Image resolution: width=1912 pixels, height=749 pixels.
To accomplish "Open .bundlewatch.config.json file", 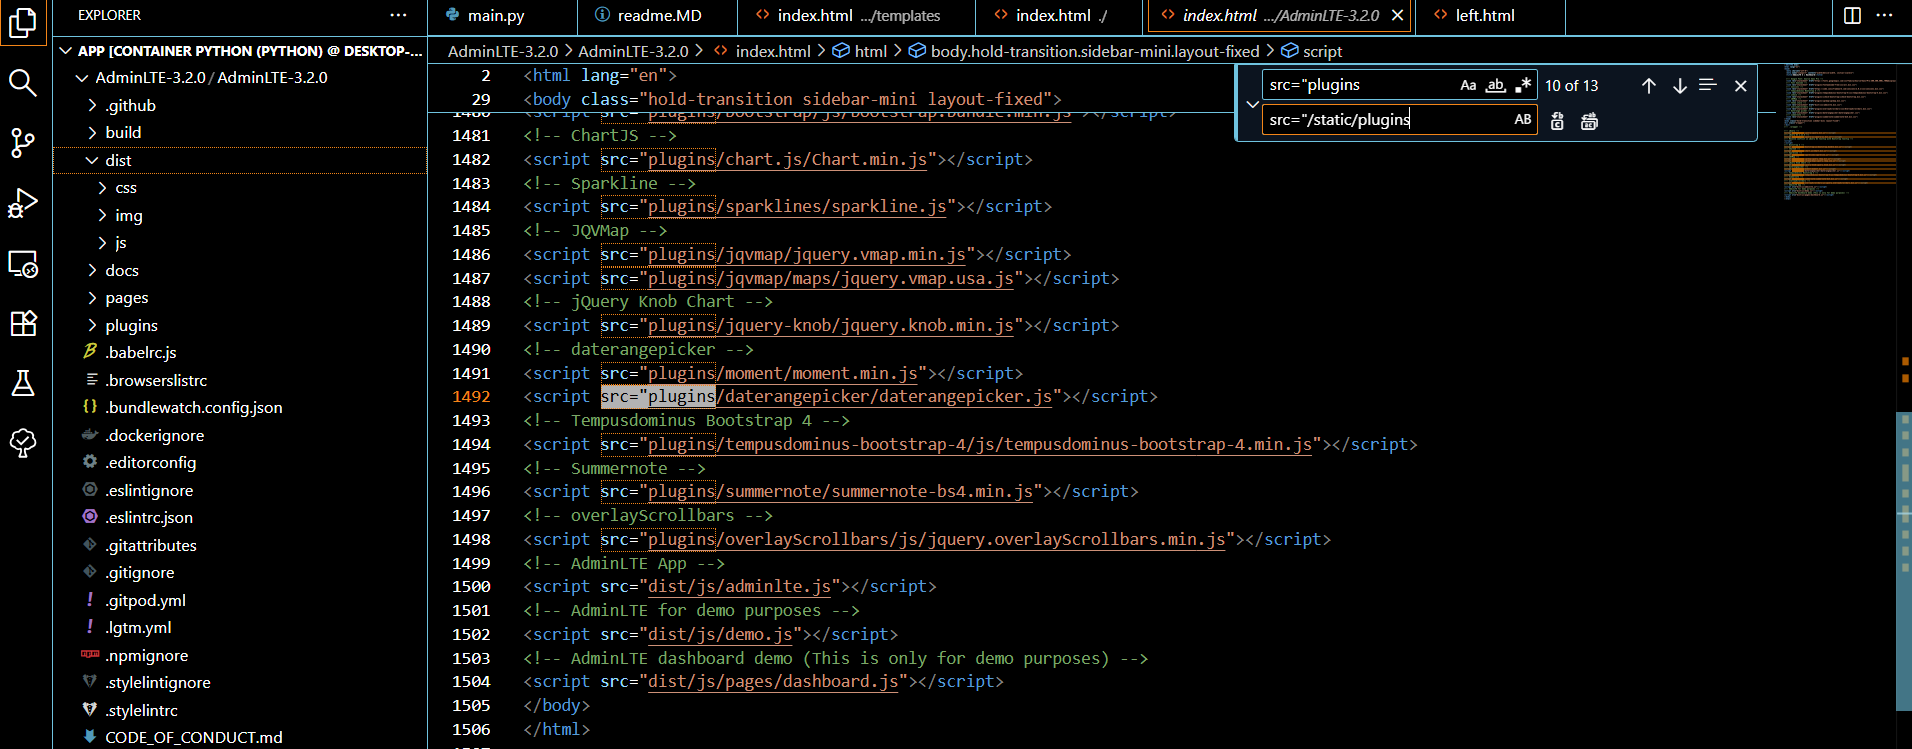I will pyautogui.click(x=240, y=408).
